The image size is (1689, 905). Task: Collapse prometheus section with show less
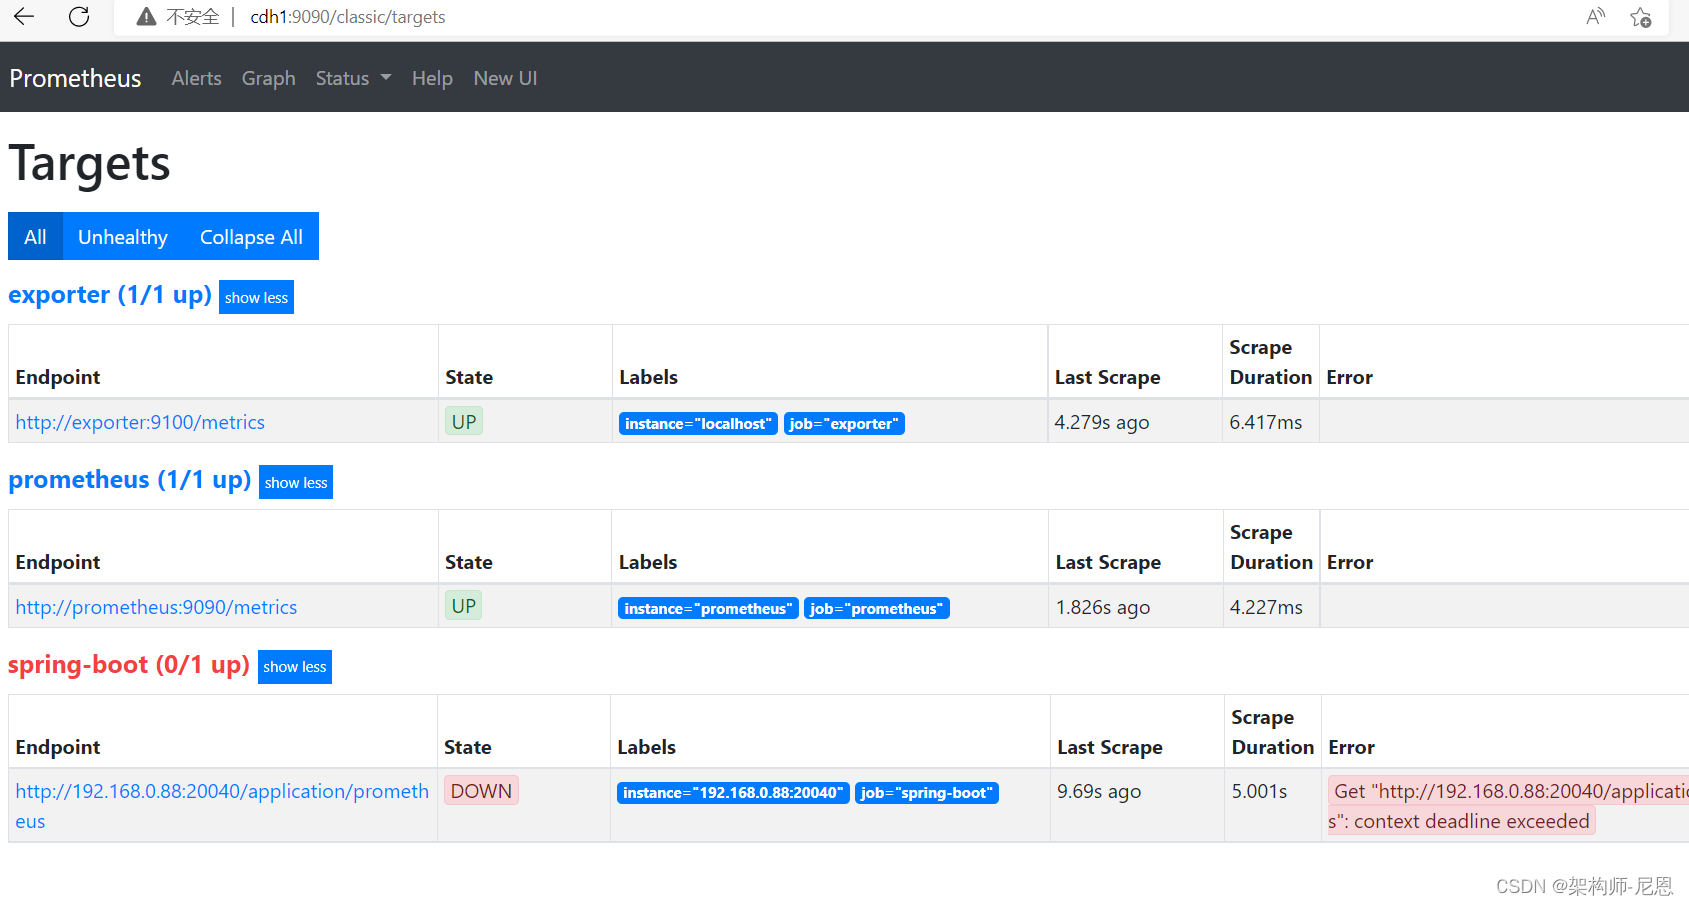point(296,482)
